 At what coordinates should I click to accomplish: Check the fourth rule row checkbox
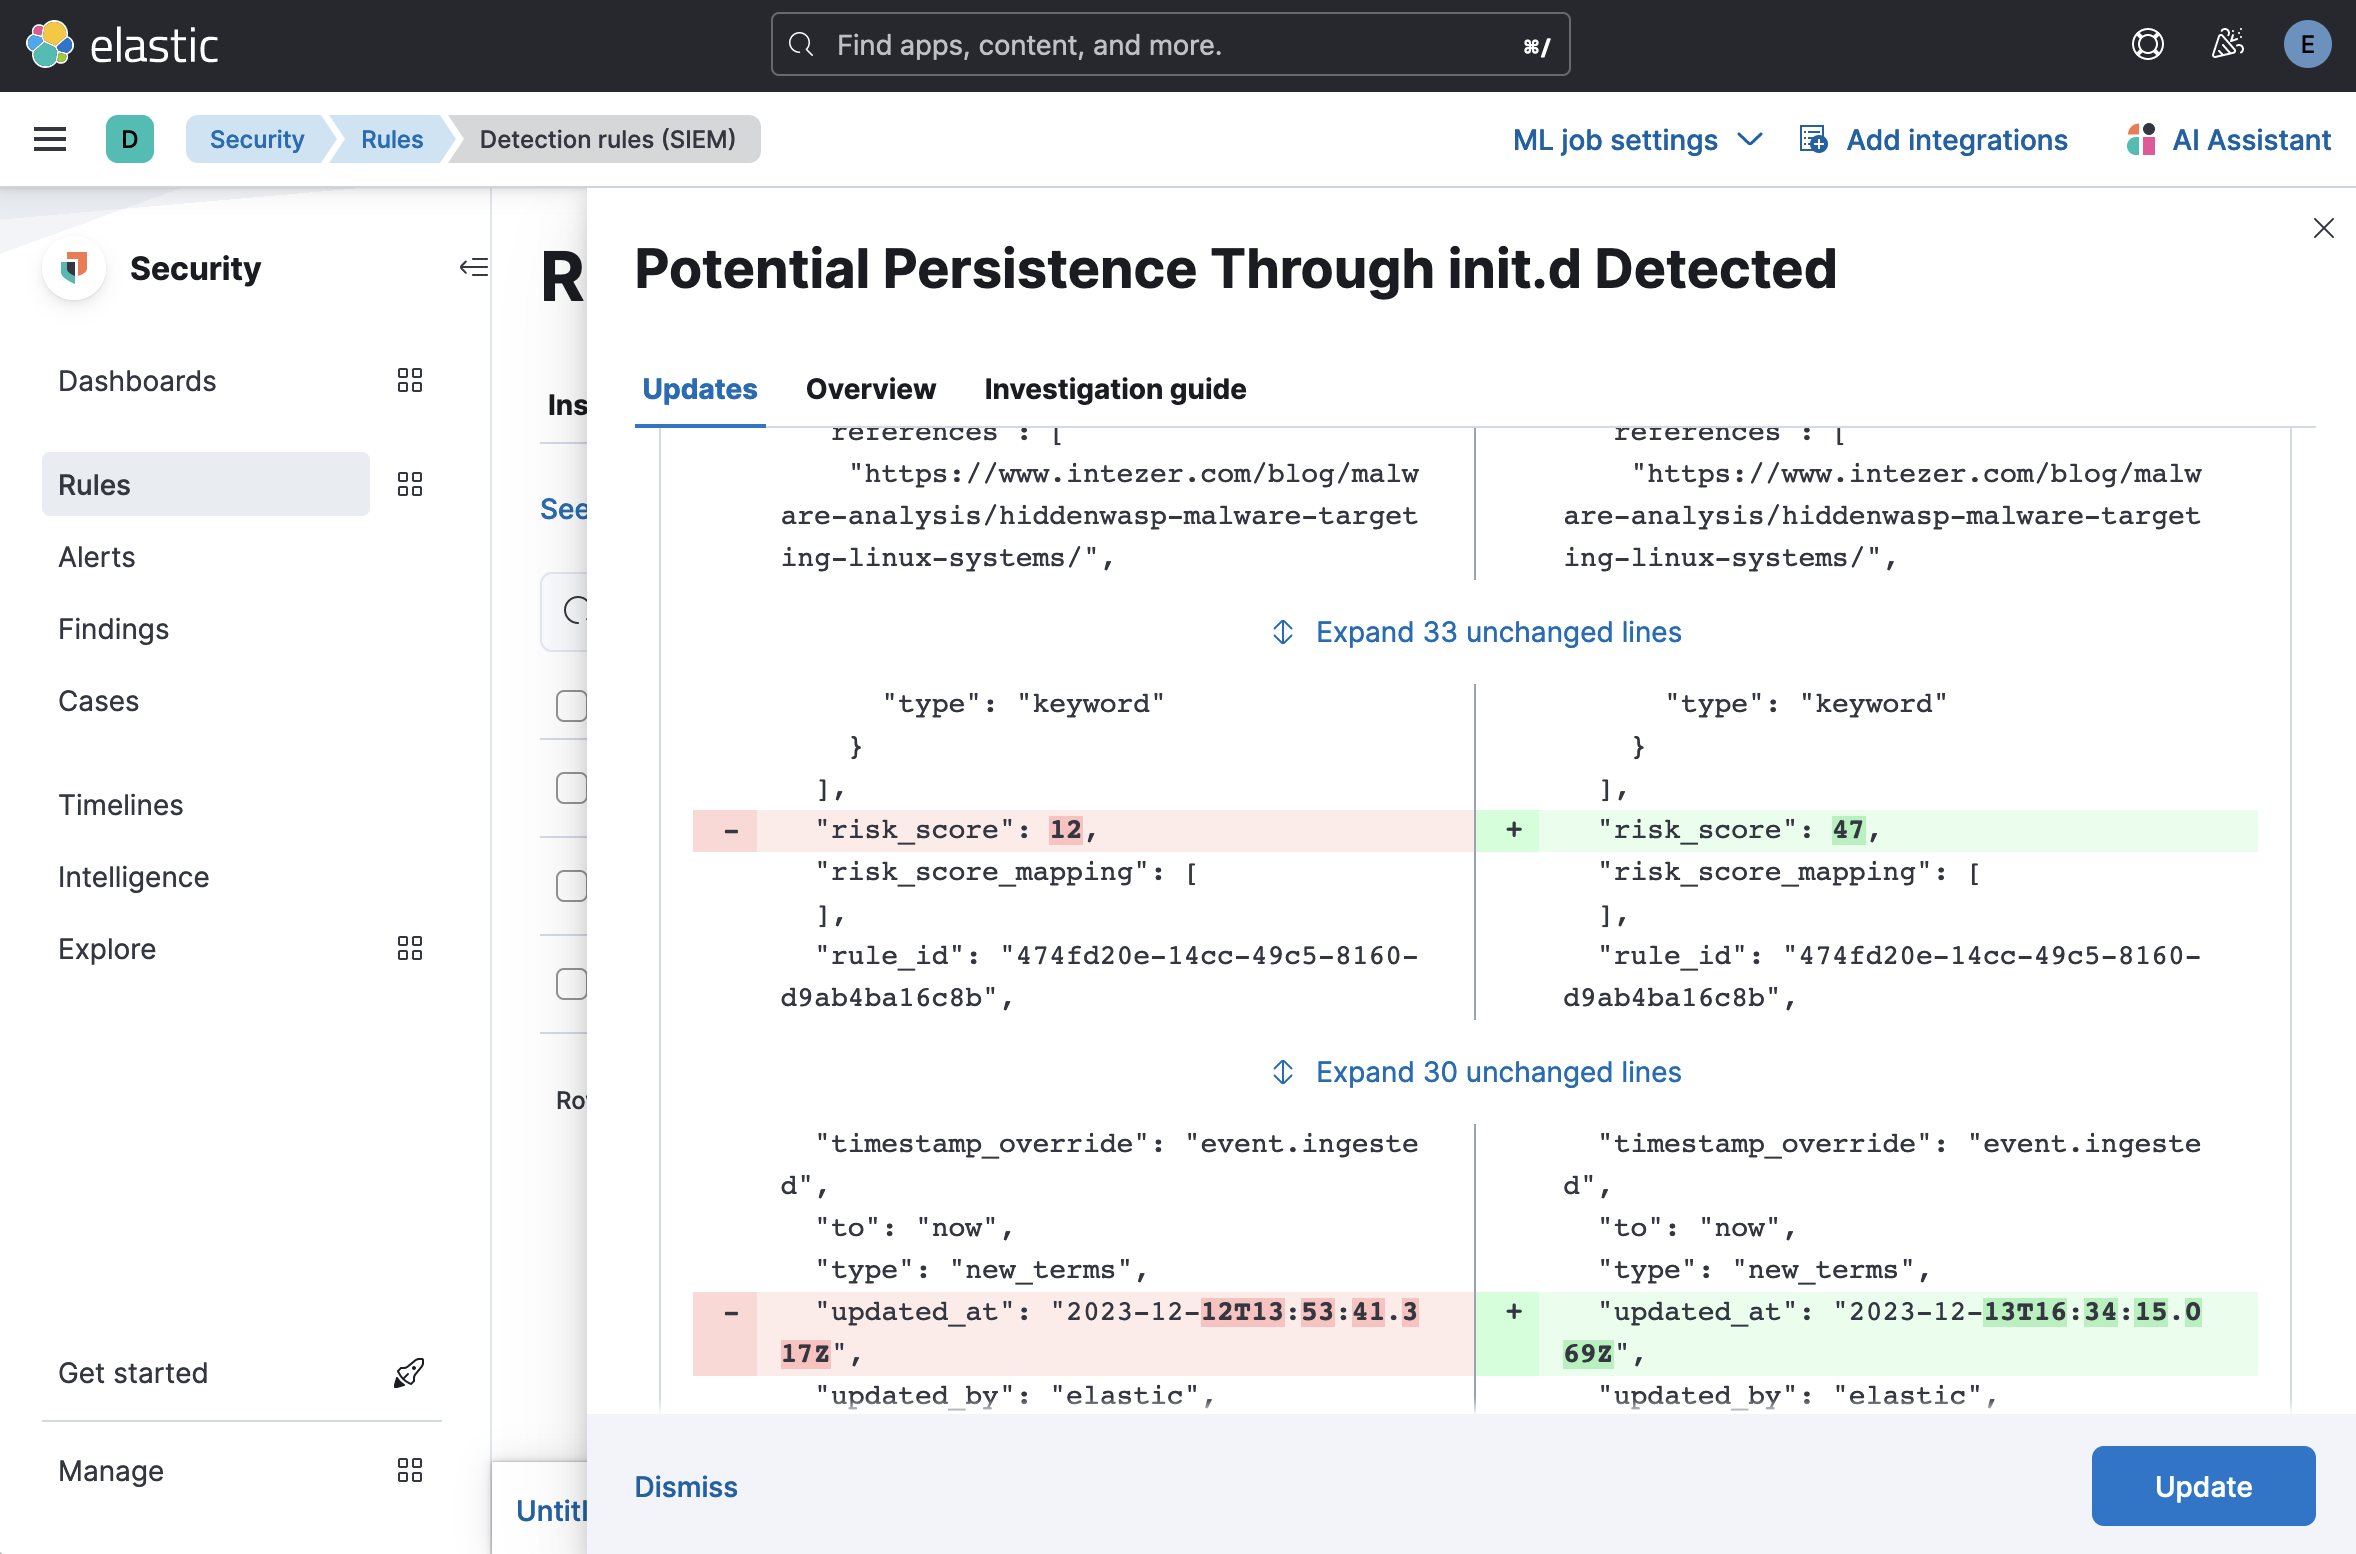571,984
